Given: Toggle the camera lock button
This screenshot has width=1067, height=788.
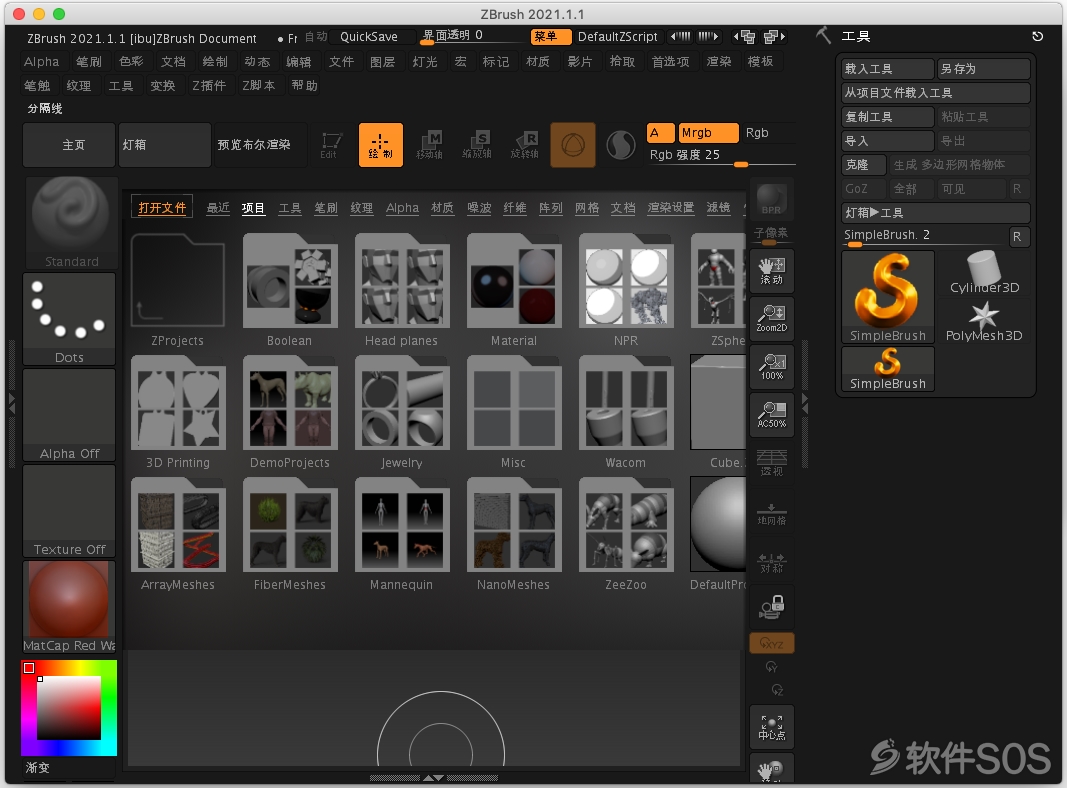Looking at the screenshot, I should pos(772,607).
